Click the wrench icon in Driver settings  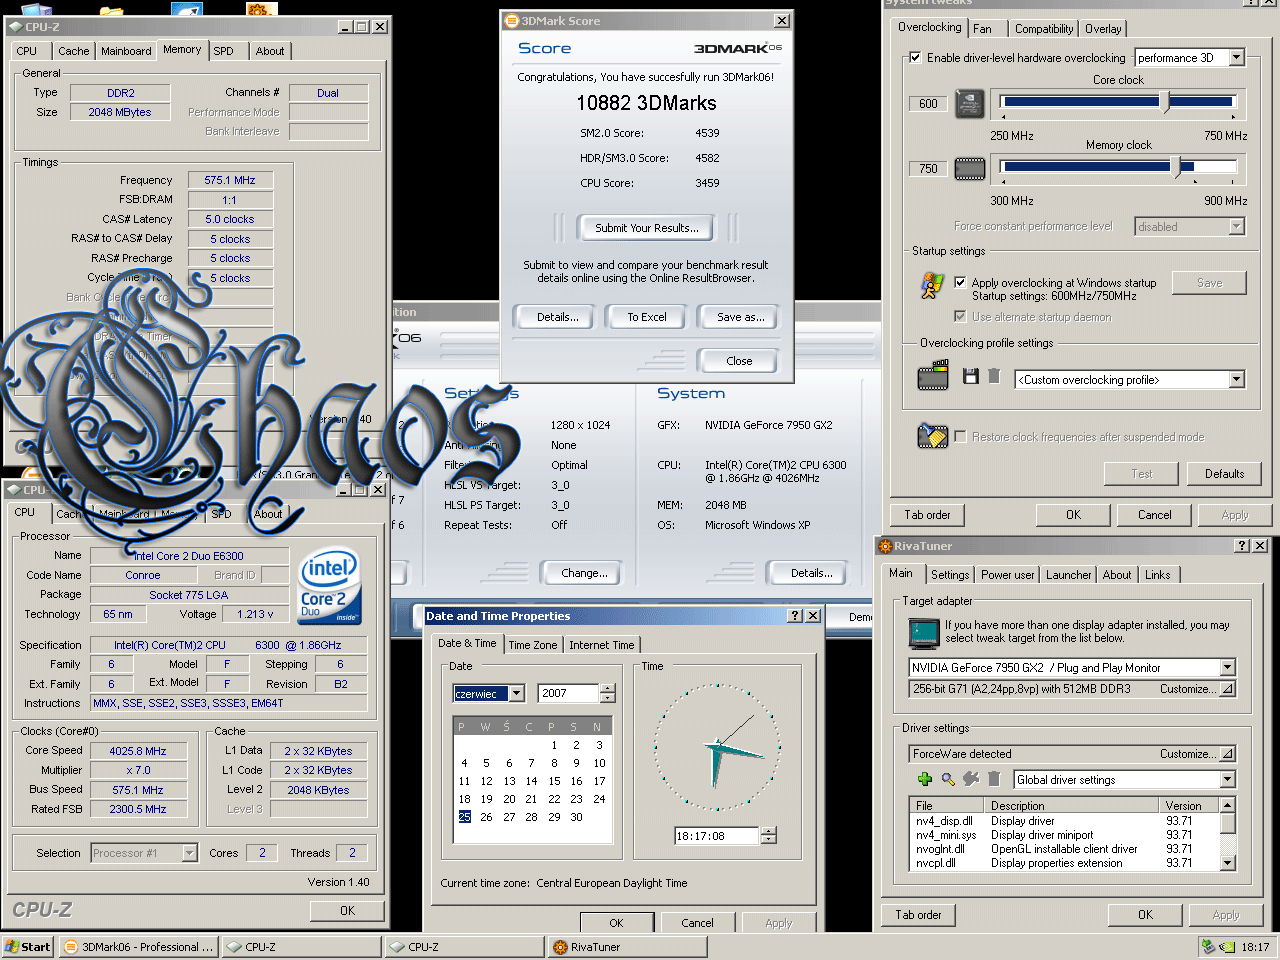[x=971, y=779]
